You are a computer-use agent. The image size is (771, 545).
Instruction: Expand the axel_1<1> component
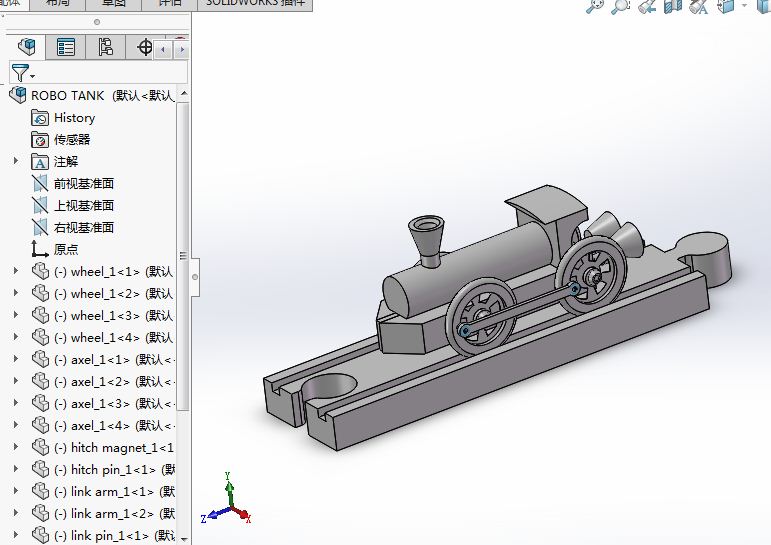click(x=16, y=359)
